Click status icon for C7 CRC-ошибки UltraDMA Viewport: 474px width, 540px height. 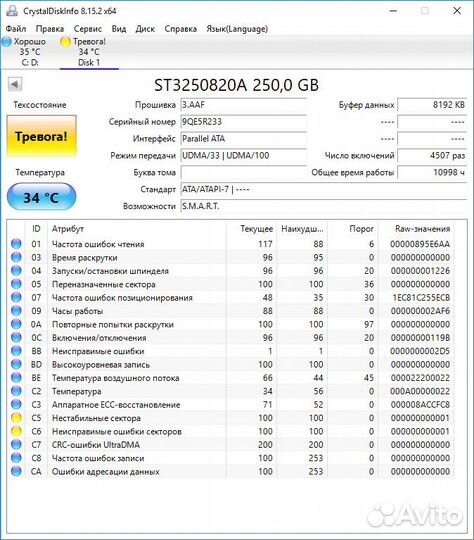[x=16, y=445]
